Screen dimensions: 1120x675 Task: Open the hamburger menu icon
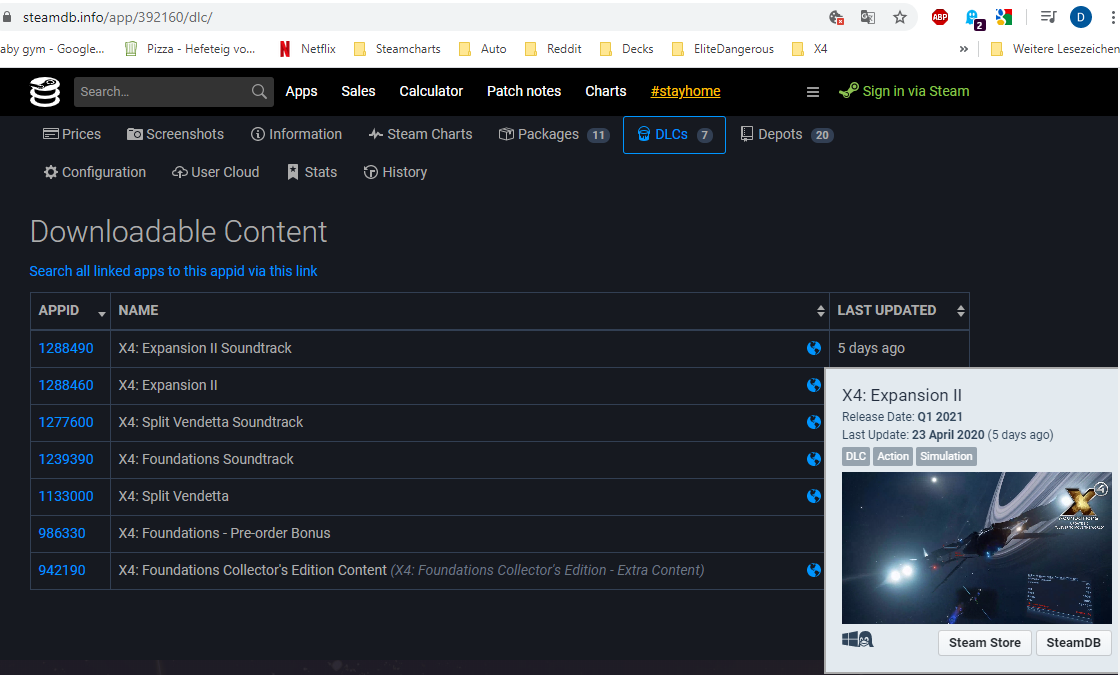(x=813, y=91)
